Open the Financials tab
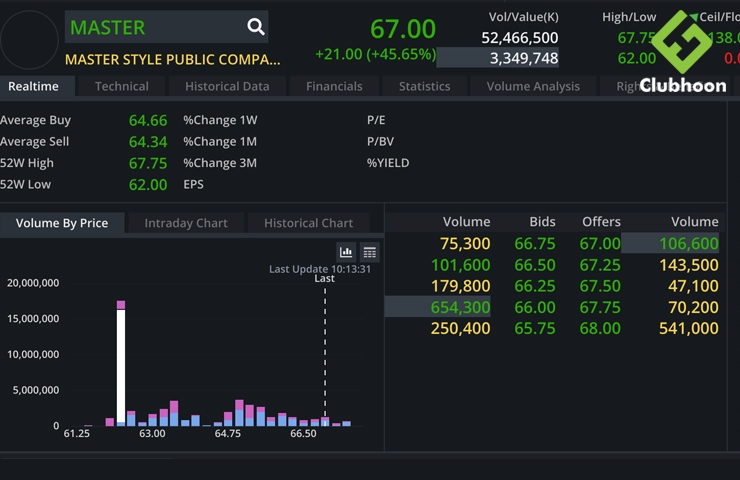Image resolution: width=740 pixels, height=480 pixels. pyautogui.click(x=334, y=86)
